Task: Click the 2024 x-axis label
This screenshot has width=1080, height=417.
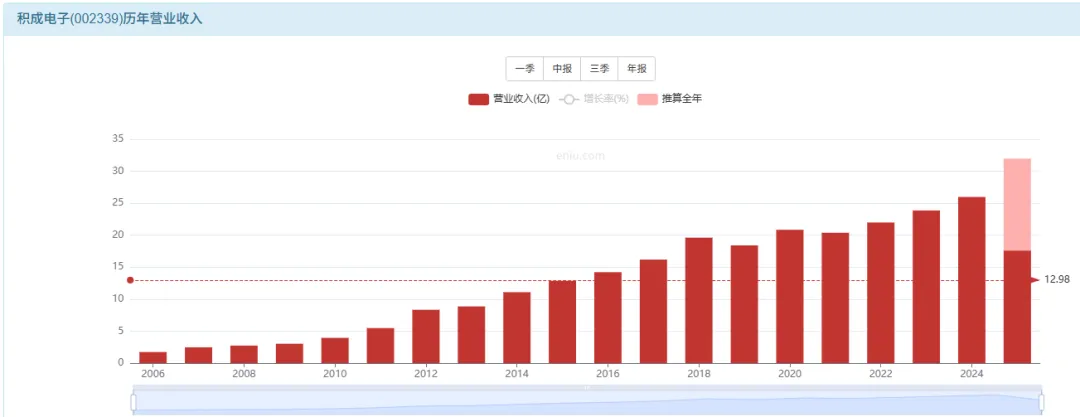Action: click(x=971, y=374)
